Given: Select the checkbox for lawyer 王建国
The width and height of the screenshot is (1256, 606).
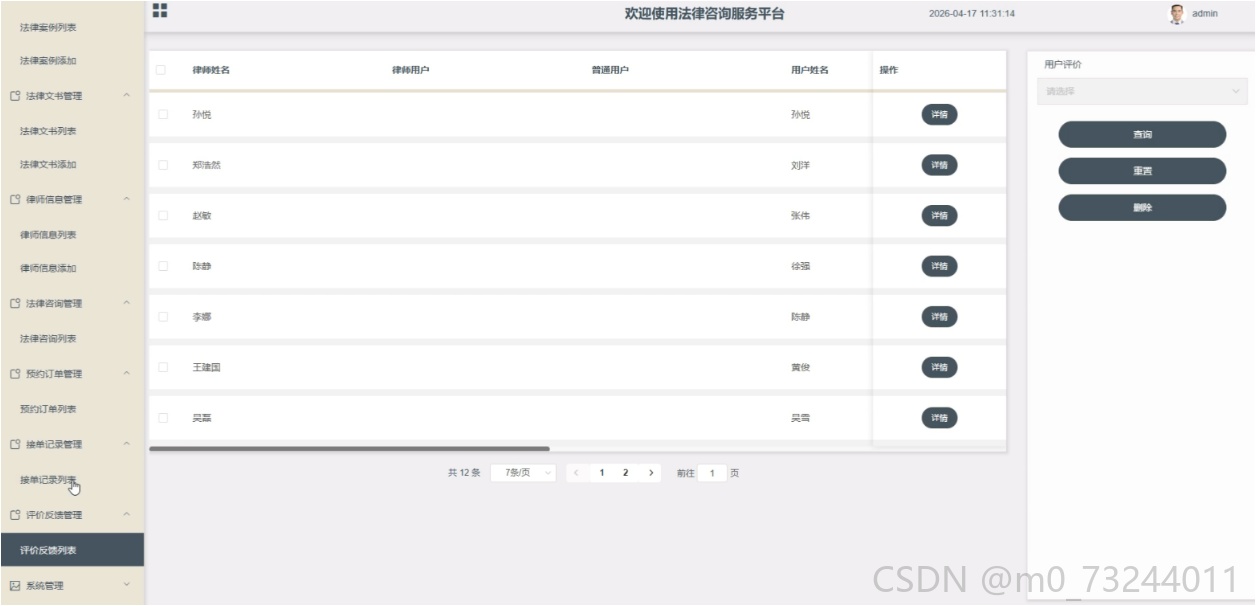Looking at the screenshot, I should pos(163,367).
